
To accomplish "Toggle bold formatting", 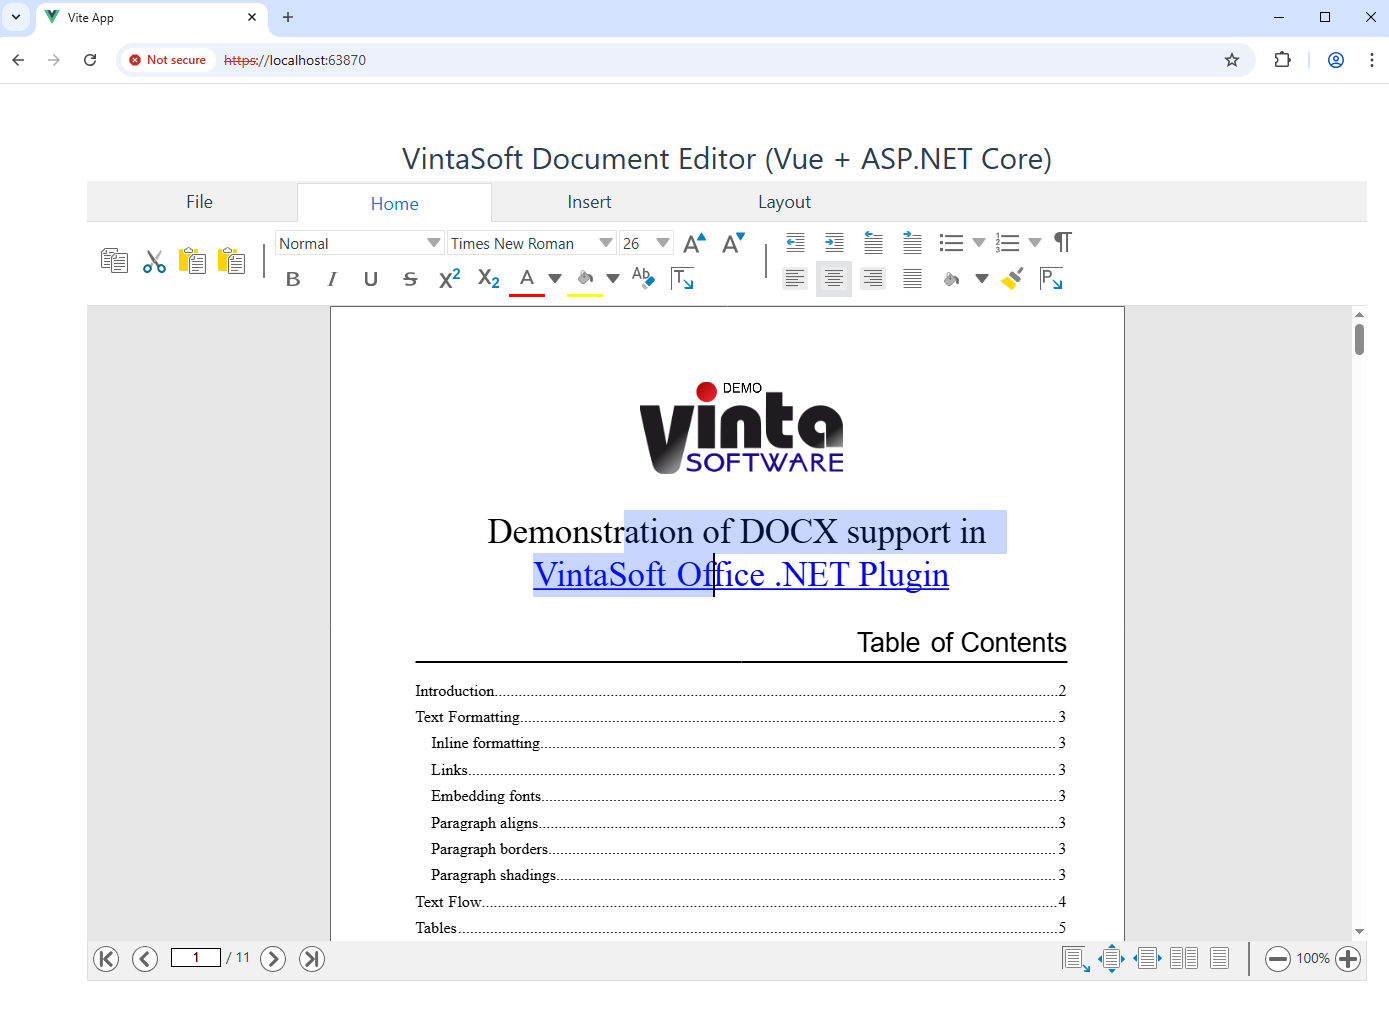I will tap(293, 279).
